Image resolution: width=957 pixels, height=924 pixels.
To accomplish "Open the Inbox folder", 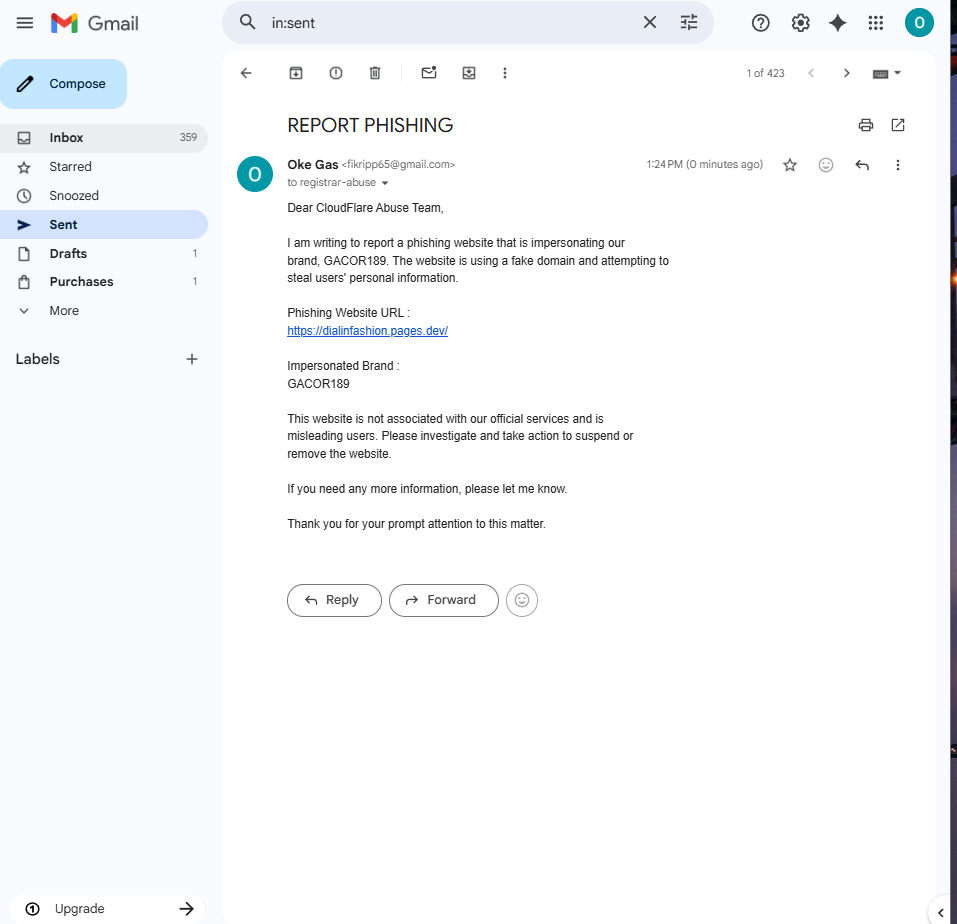I will 104,138.
